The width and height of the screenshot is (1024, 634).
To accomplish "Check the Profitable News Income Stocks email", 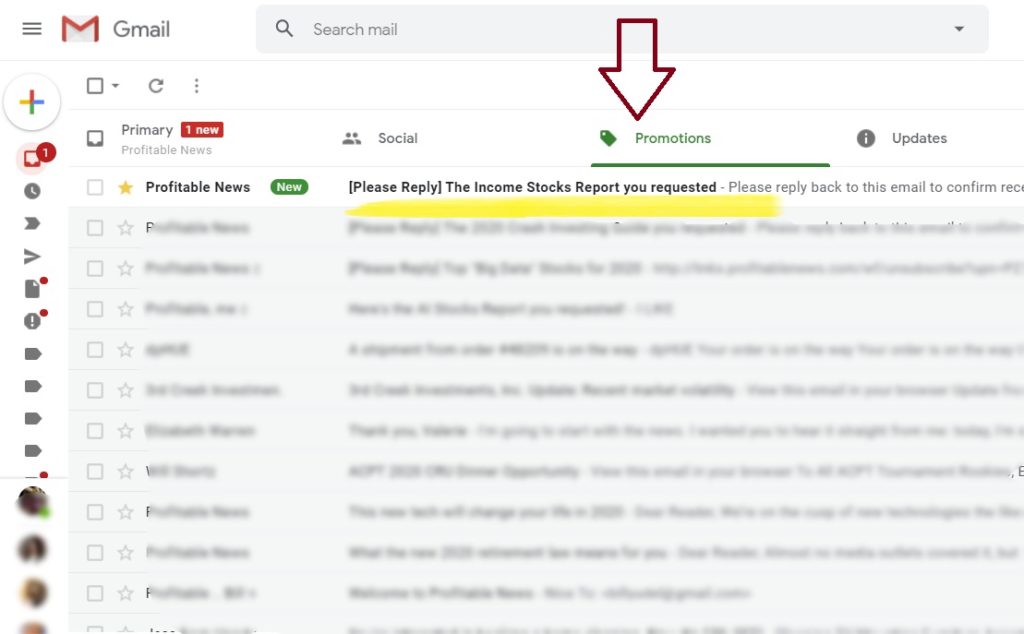I will pyautogui.click(x=95, y=187).
